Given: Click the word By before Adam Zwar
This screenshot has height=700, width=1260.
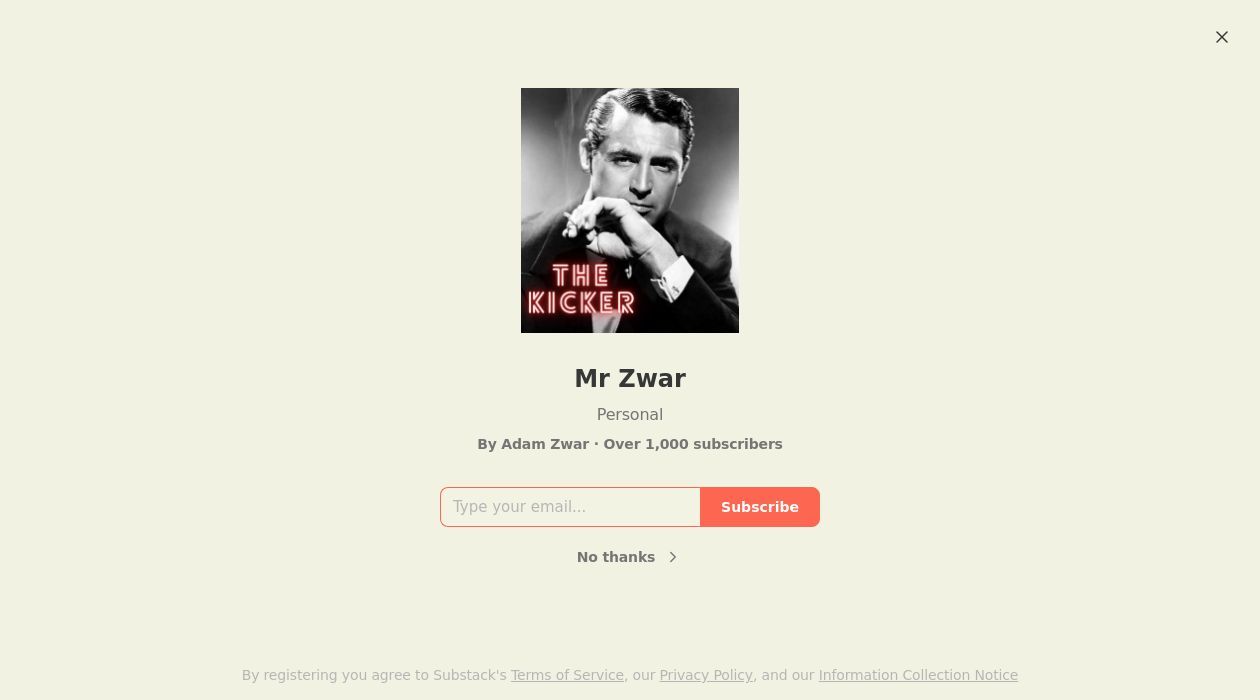Looking at the screenshot, I should point(487,444).
